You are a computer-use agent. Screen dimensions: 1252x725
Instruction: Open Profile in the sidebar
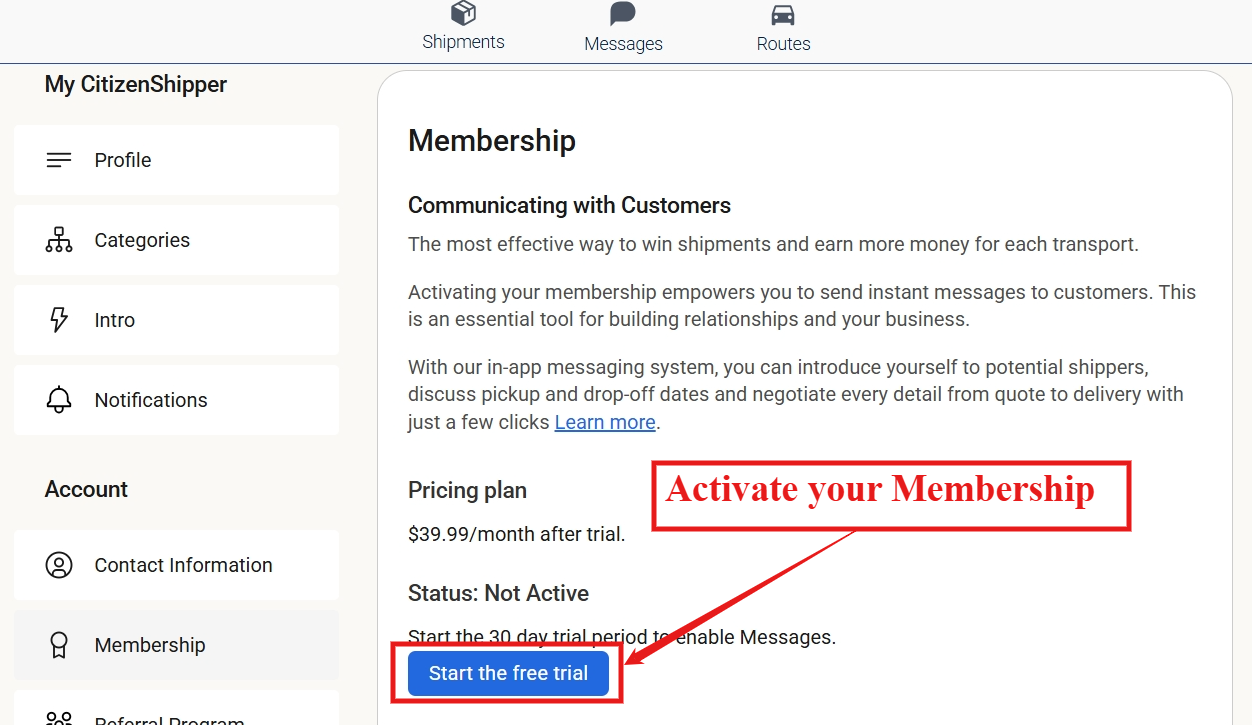[123, 160]
